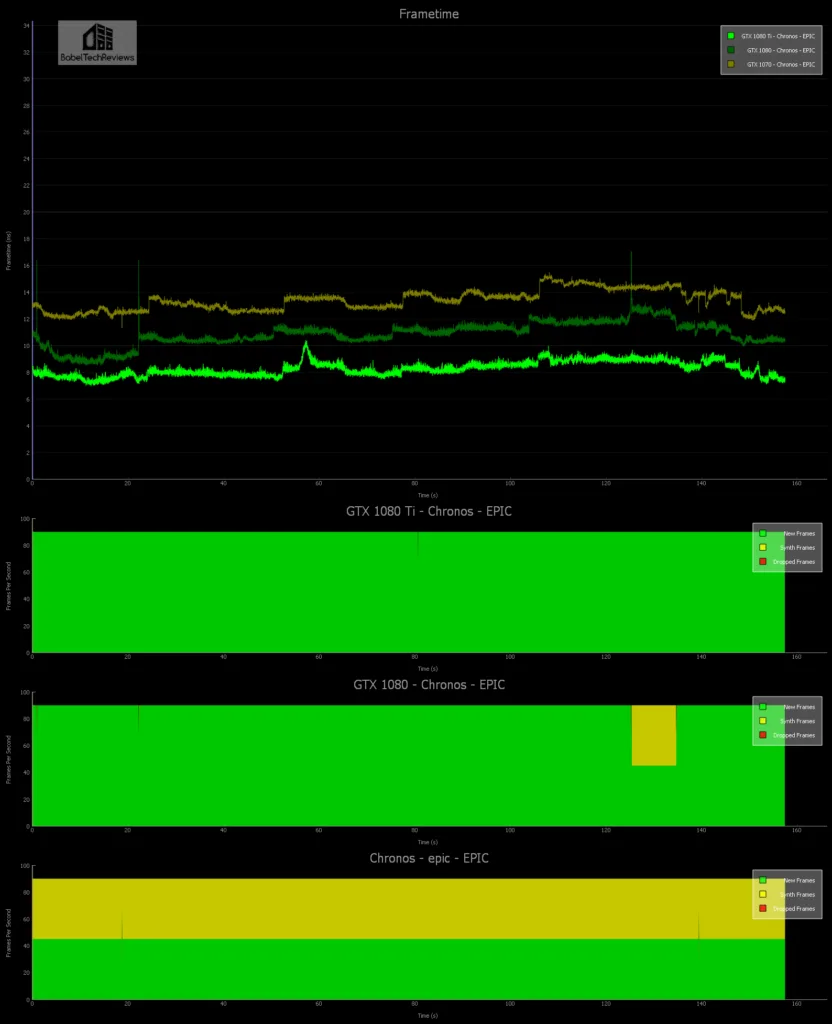The height and width of the screenshot is (1024, 832).
Task: Click the Dropped Frames swatch in GTX 1080 chart
Action: (762, 735)
